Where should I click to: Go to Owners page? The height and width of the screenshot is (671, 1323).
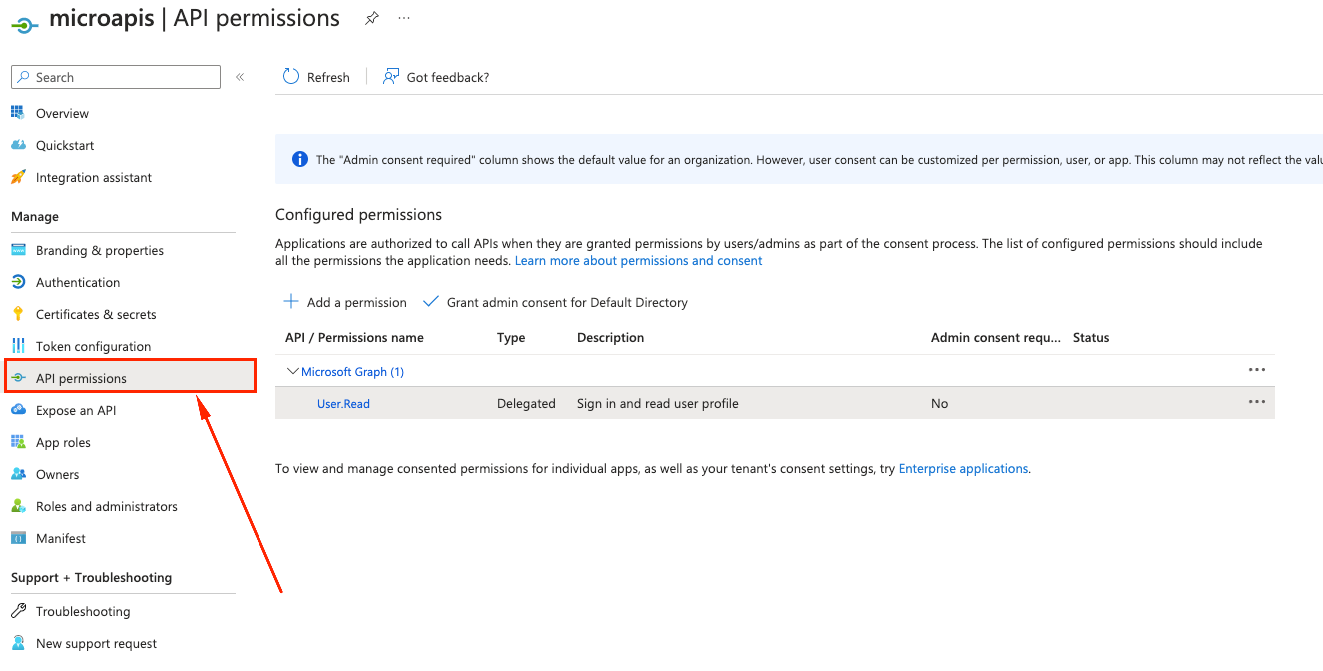pos(57,474)
